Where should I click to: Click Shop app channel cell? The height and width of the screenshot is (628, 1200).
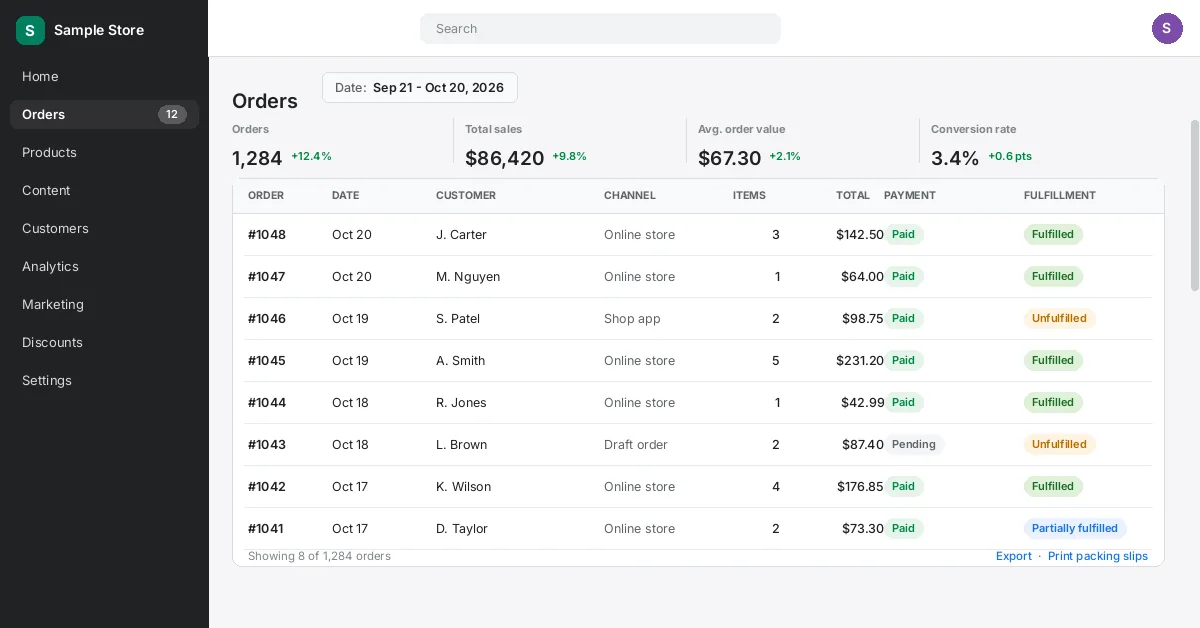pyautogui.click(x=632, y=318)
